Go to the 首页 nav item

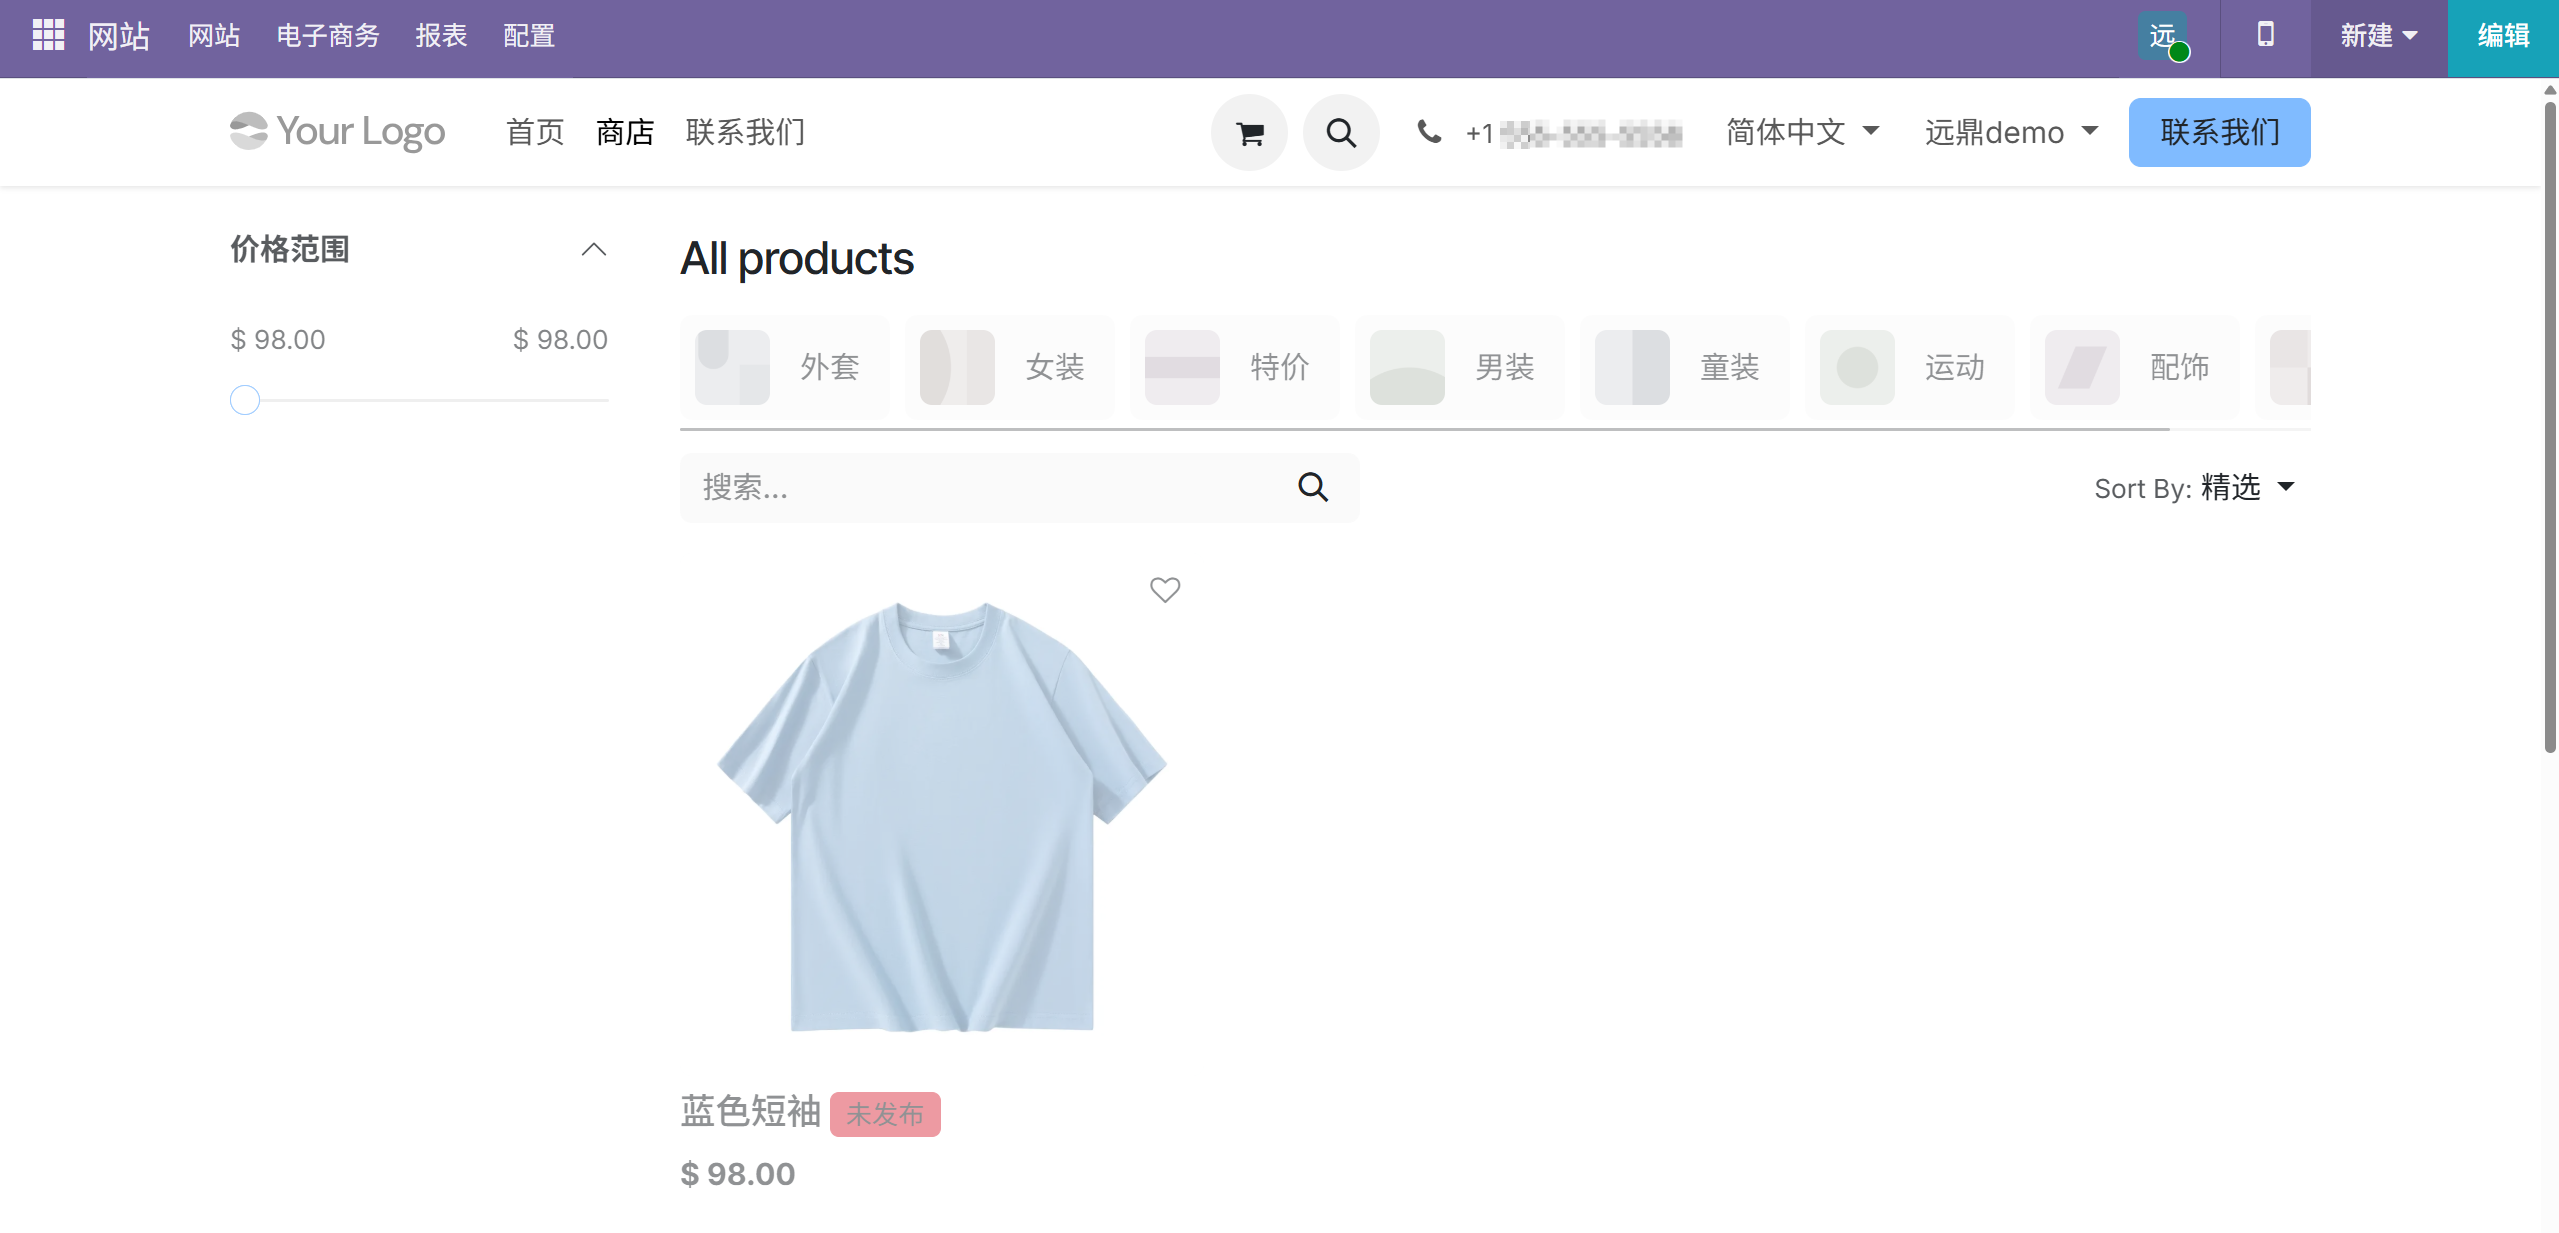click(534, 131)
